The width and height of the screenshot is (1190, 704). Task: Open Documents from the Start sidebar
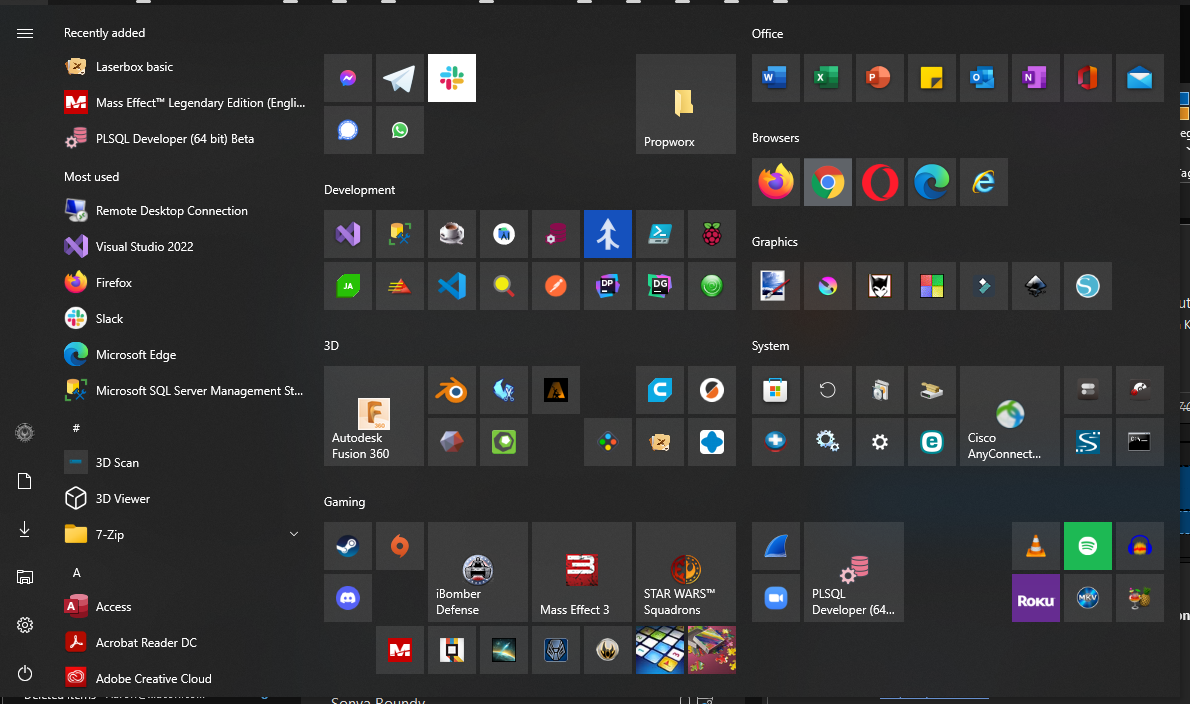coord(24,481)
